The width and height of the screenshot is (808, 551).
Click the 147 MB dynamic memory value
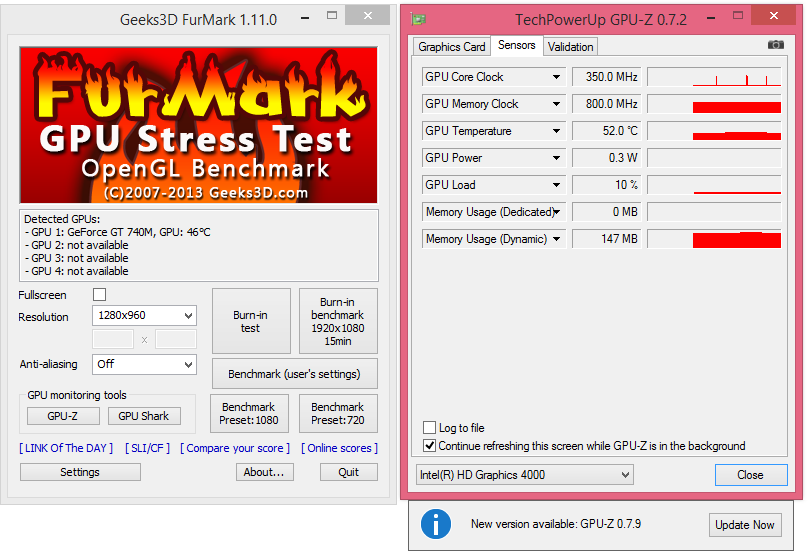point(607,239)
